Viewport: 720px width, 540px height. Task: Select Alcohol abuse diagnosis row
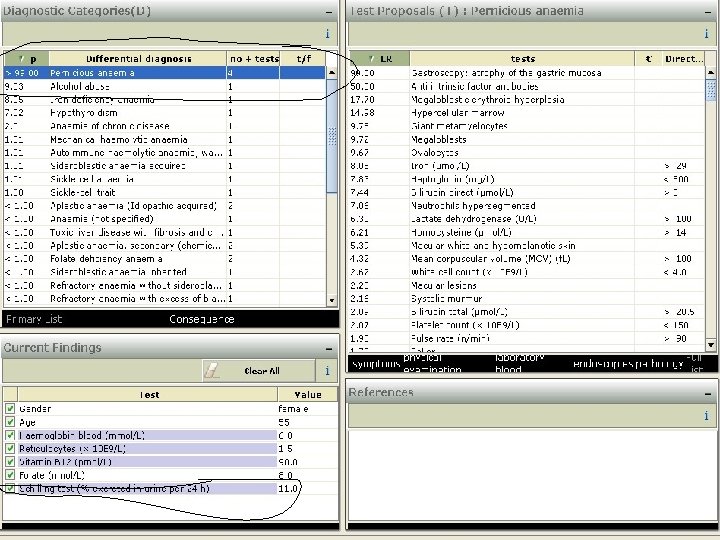(164, 86)
